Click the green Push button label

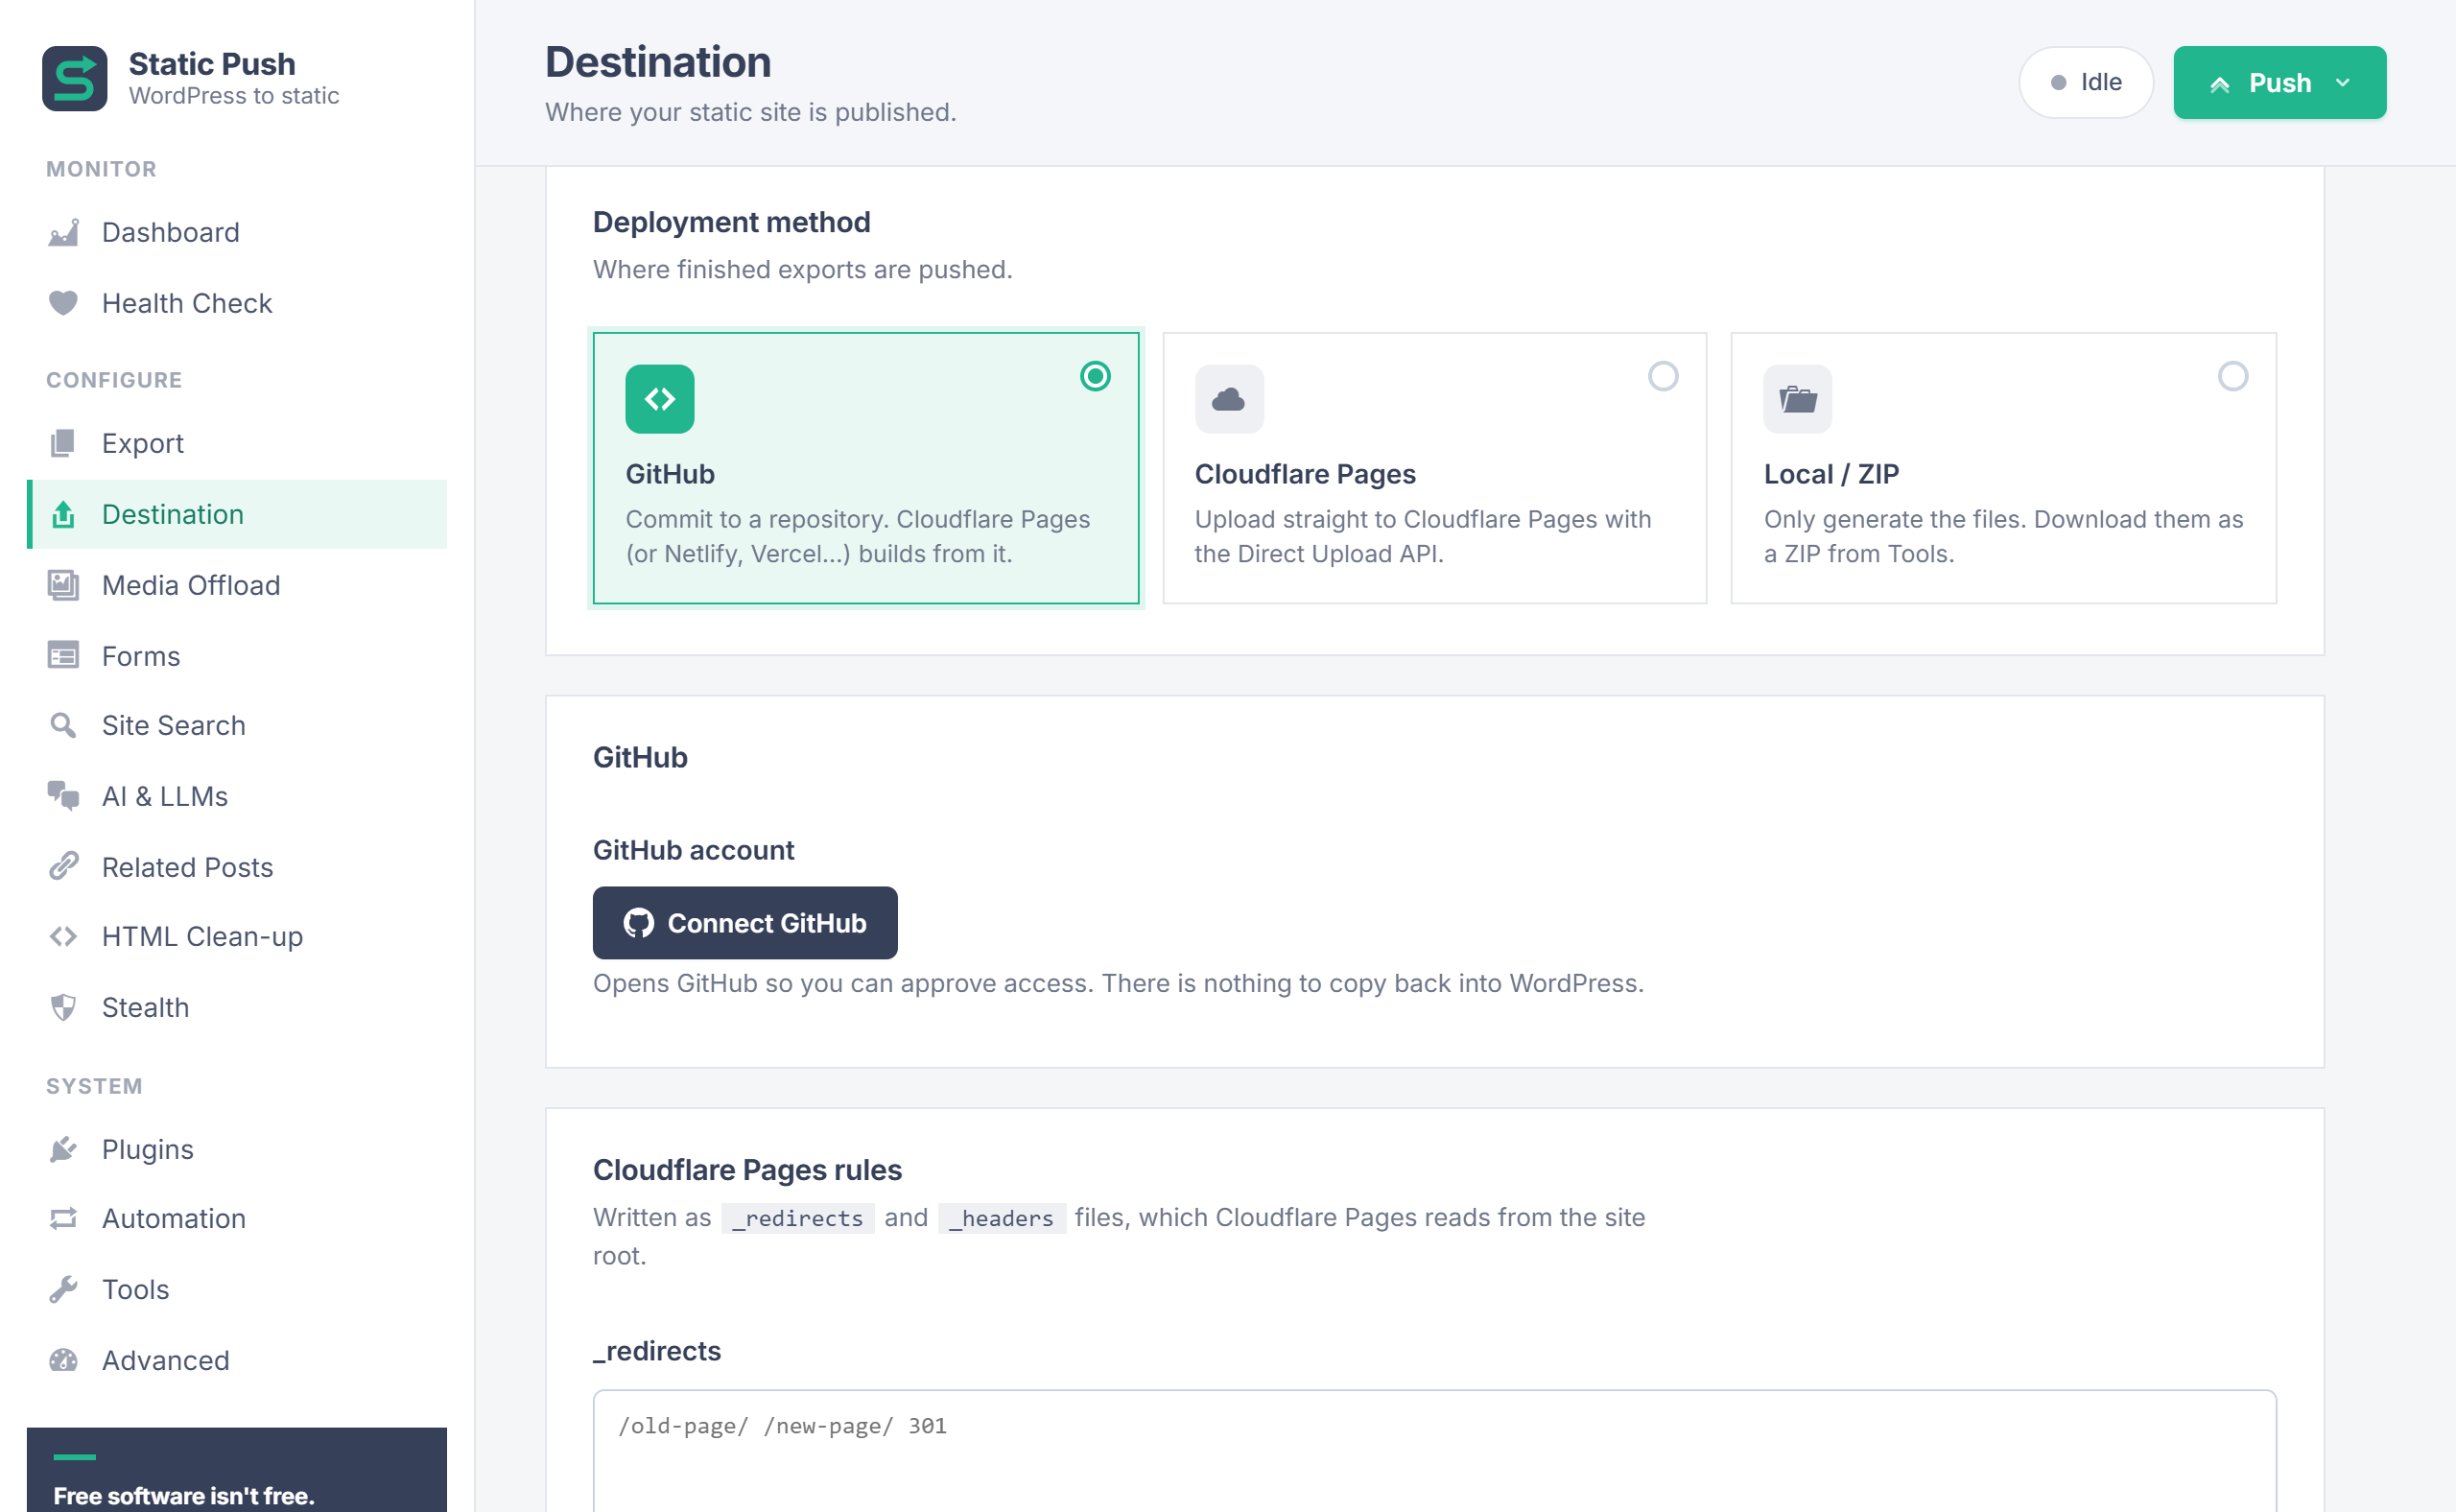(x=2280, y=83)
